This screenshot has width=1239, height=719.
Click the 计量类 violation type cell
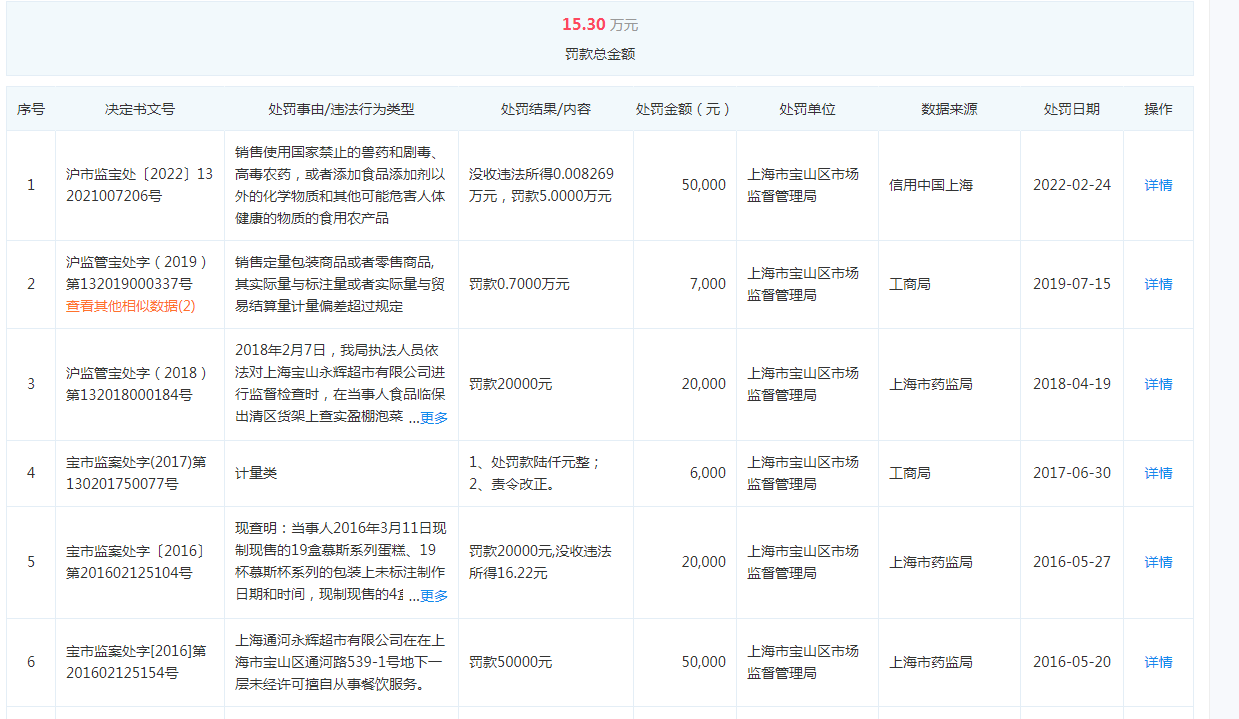pyautogui.click(x=256, y=473)
